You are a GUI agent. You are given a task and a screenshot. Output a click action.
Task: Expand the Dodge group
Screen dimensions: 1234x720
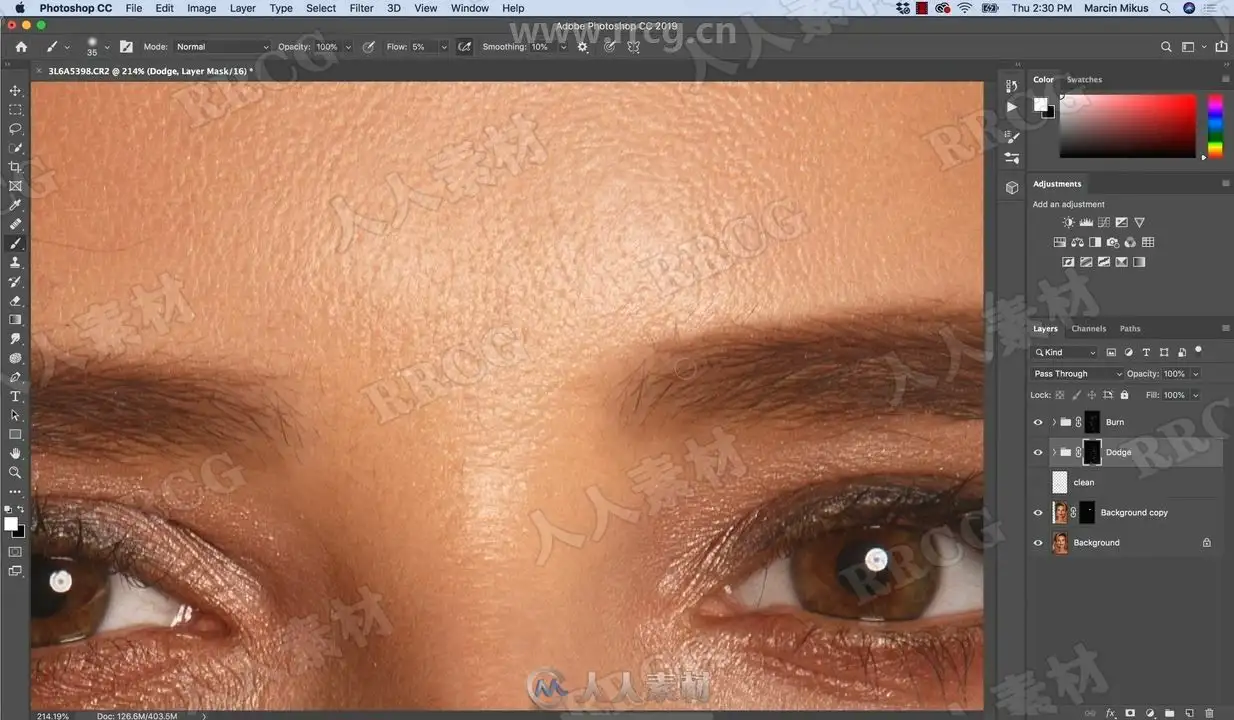tap(1054, 452)
